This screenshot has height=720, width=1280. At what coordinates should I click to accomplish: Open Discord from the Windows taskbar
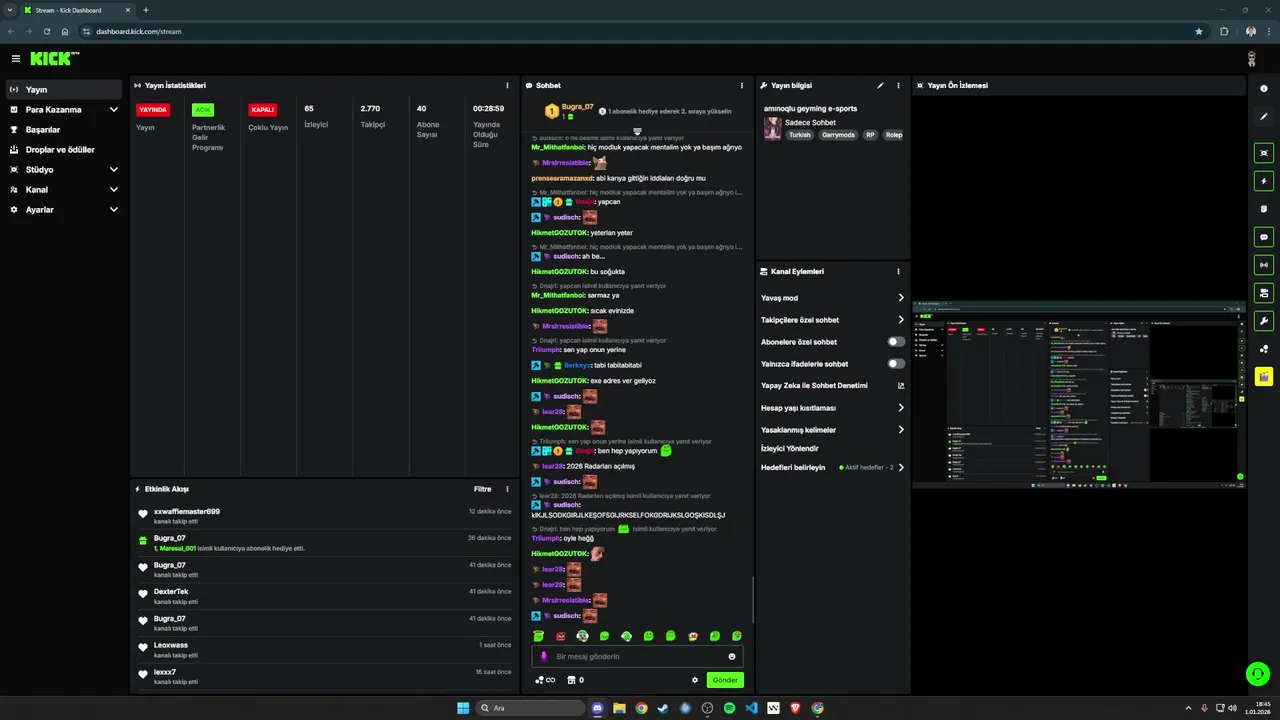click(597, 708)
